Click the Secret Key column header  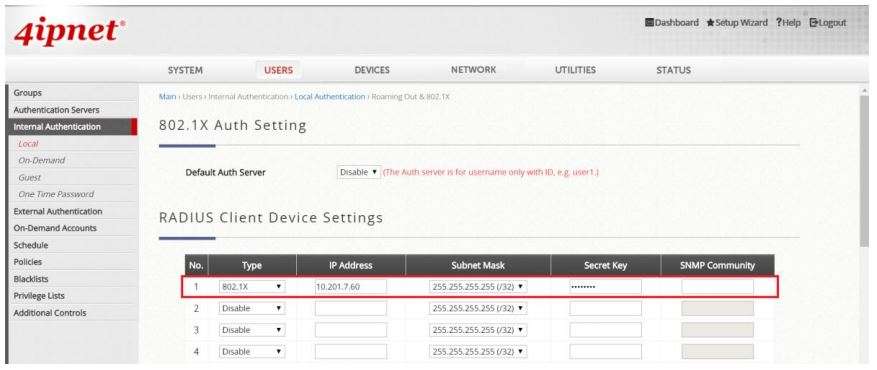(x=605, y=265)
